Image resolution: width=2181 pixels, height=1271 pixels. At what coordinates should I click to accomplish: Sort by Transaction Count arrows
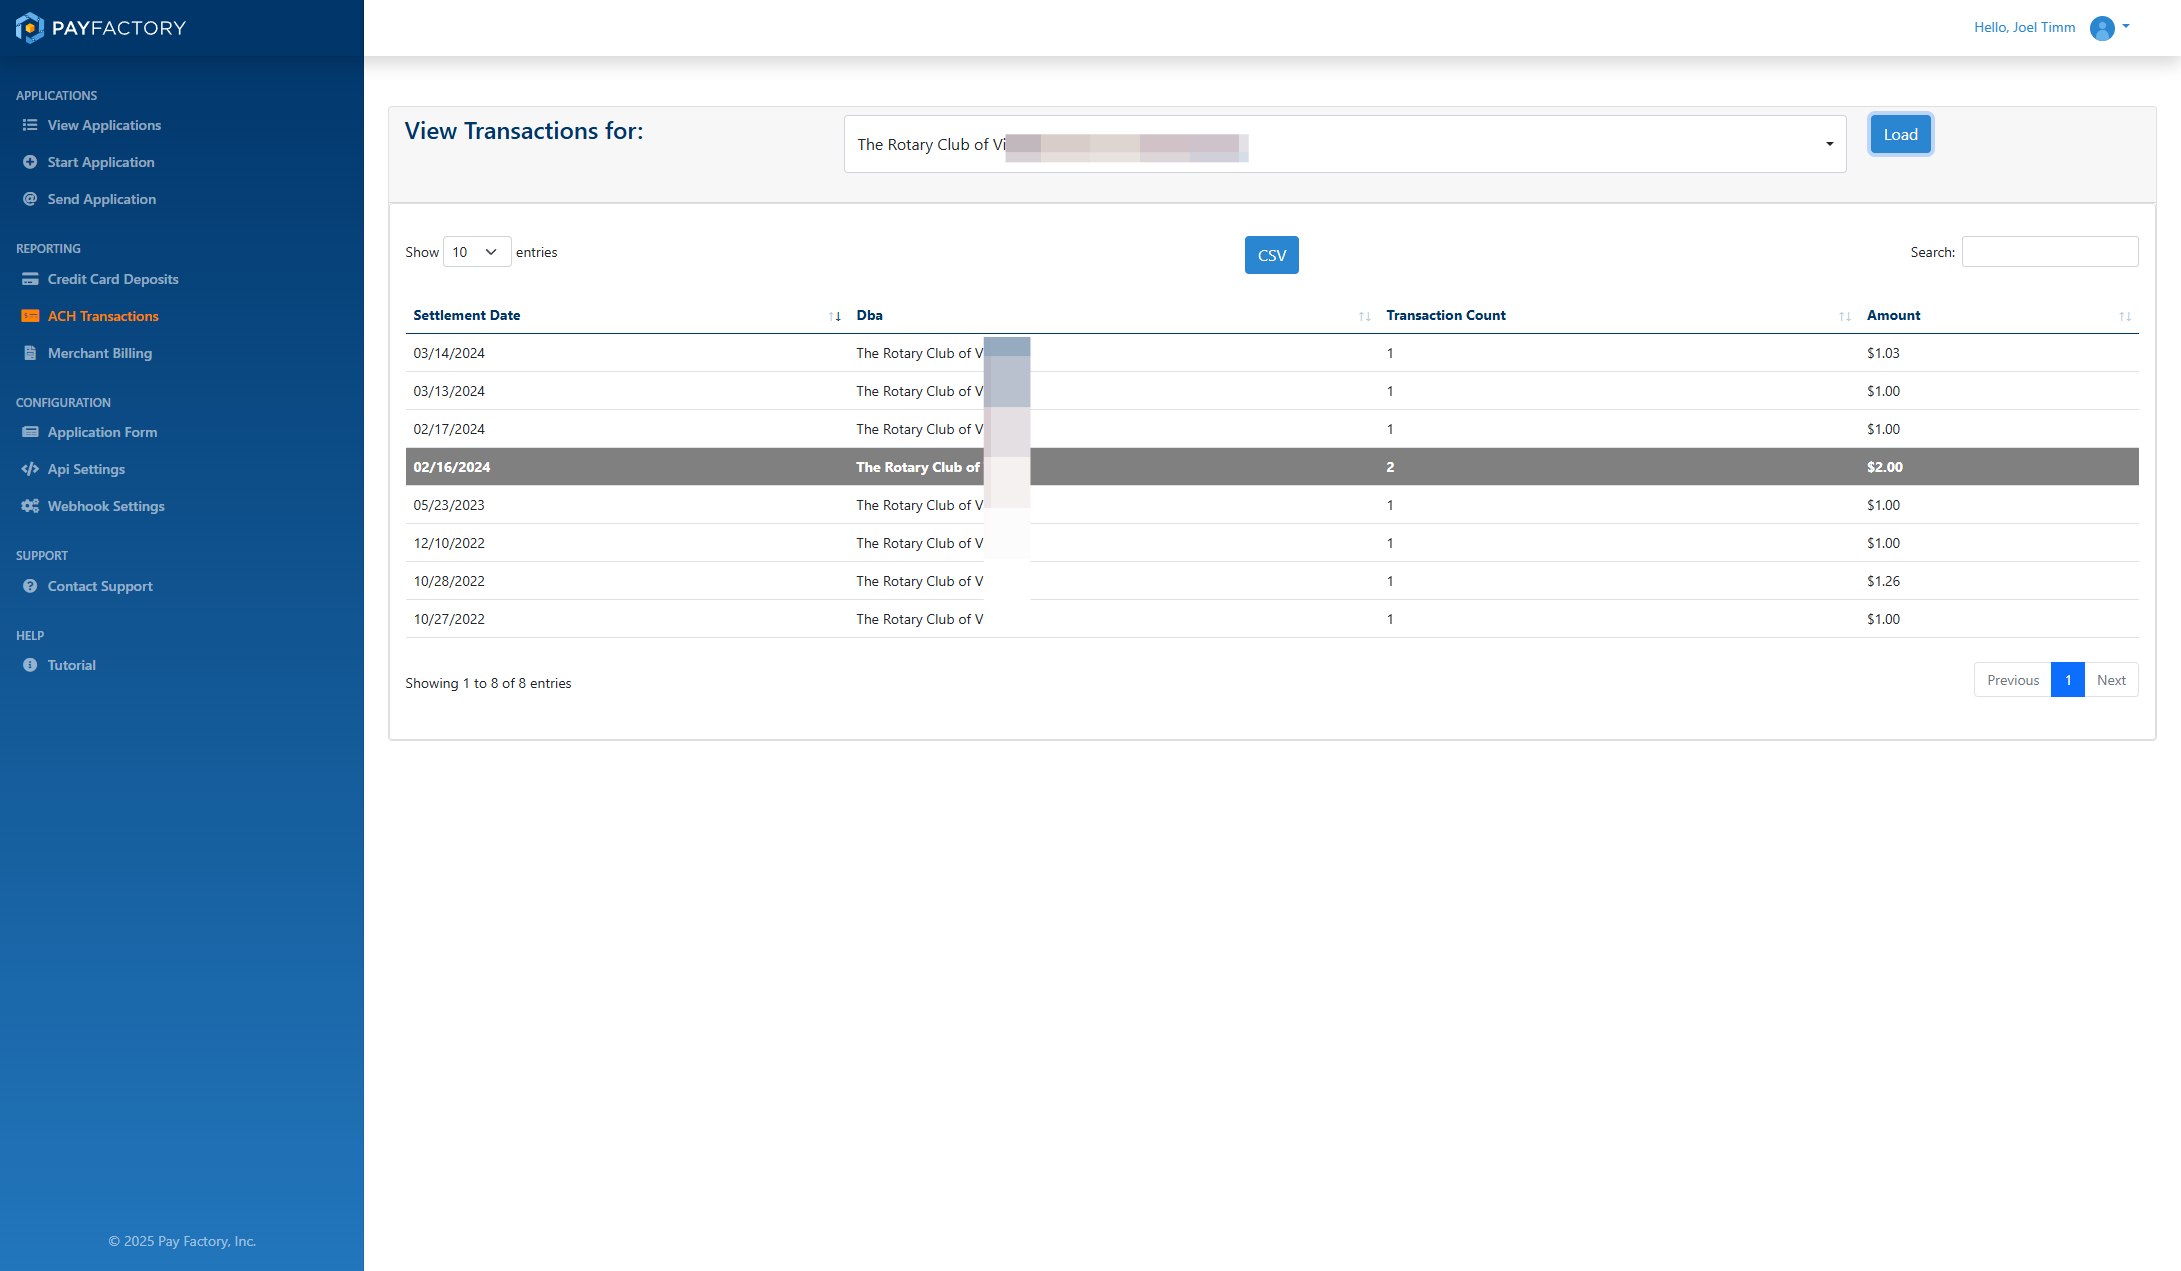[x=1845, y=316]
